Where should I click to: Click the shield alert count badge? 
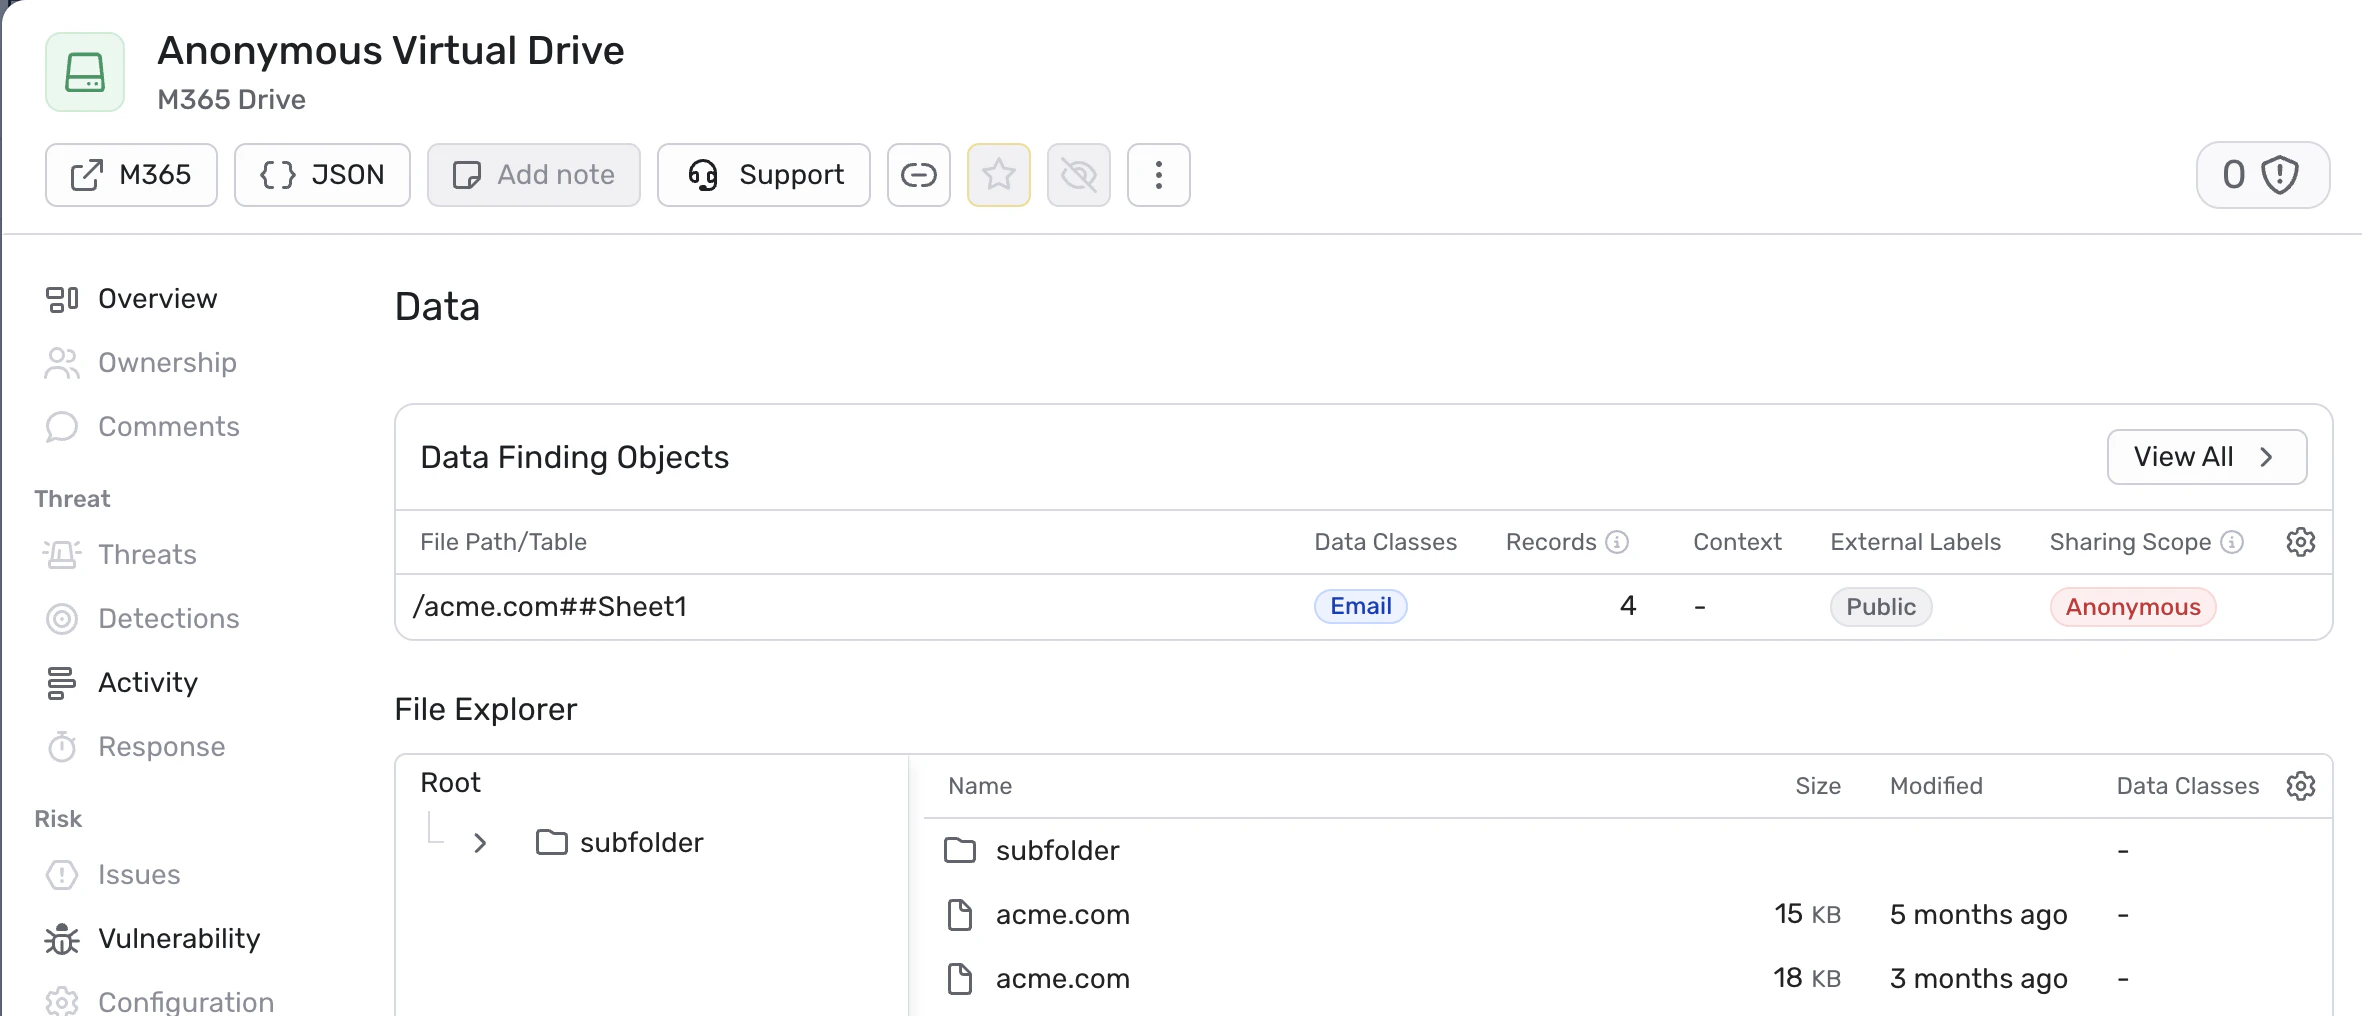pos(2262,175)
